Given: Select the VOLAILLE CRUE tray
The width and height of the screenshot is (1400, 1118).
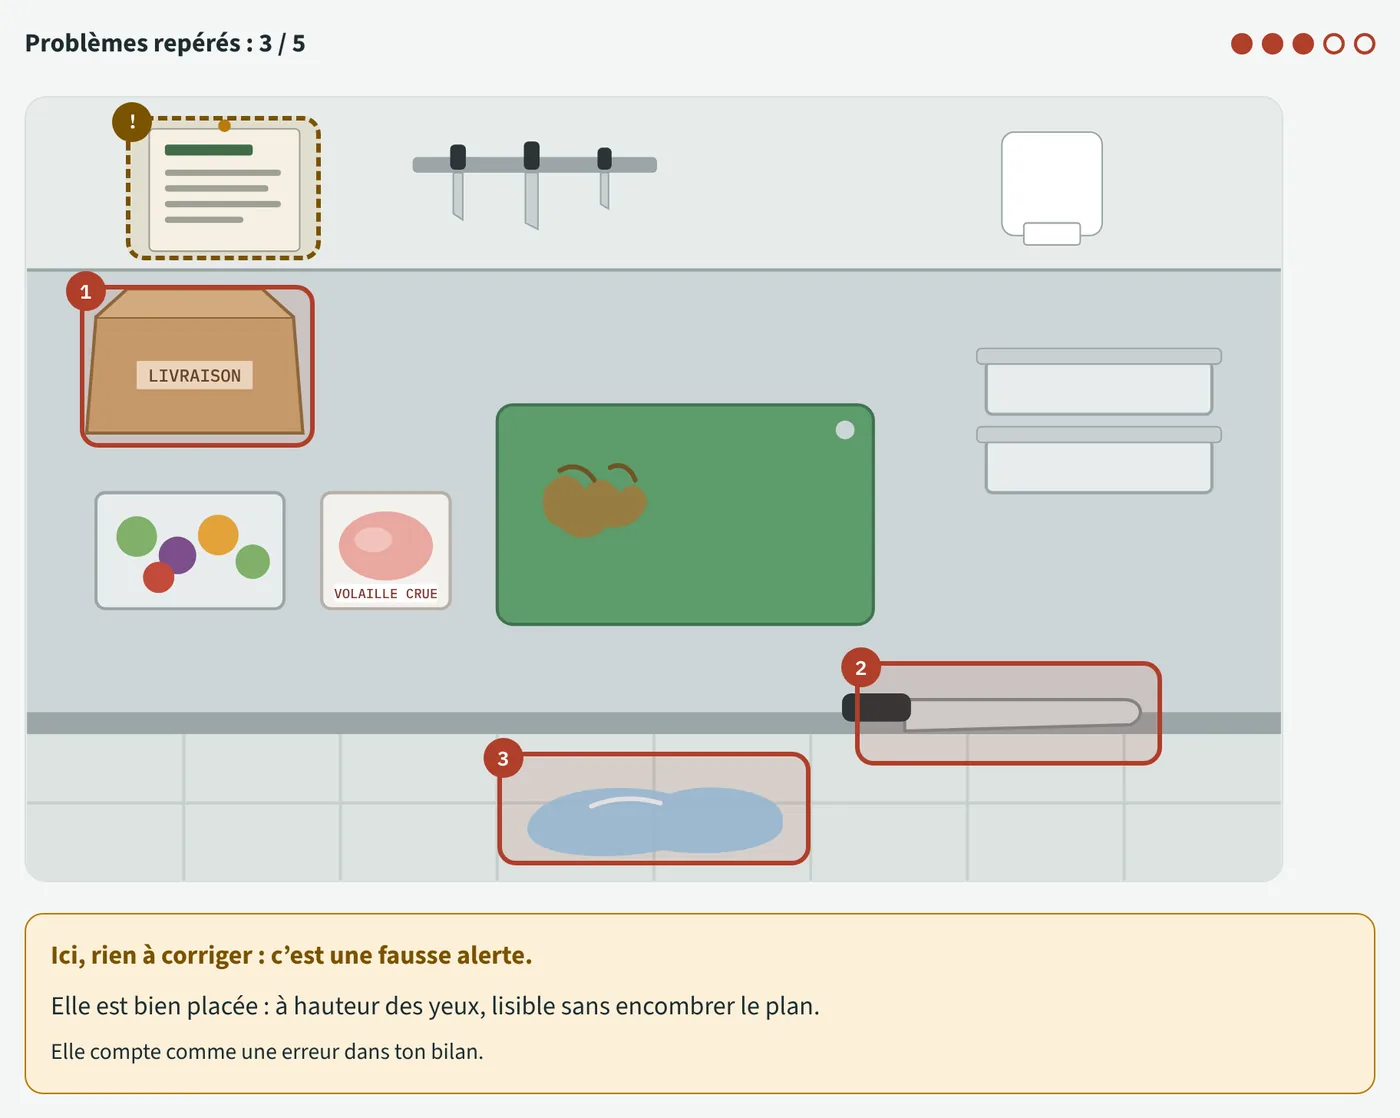Looking at the screenshot, I should tap(386, 550).
